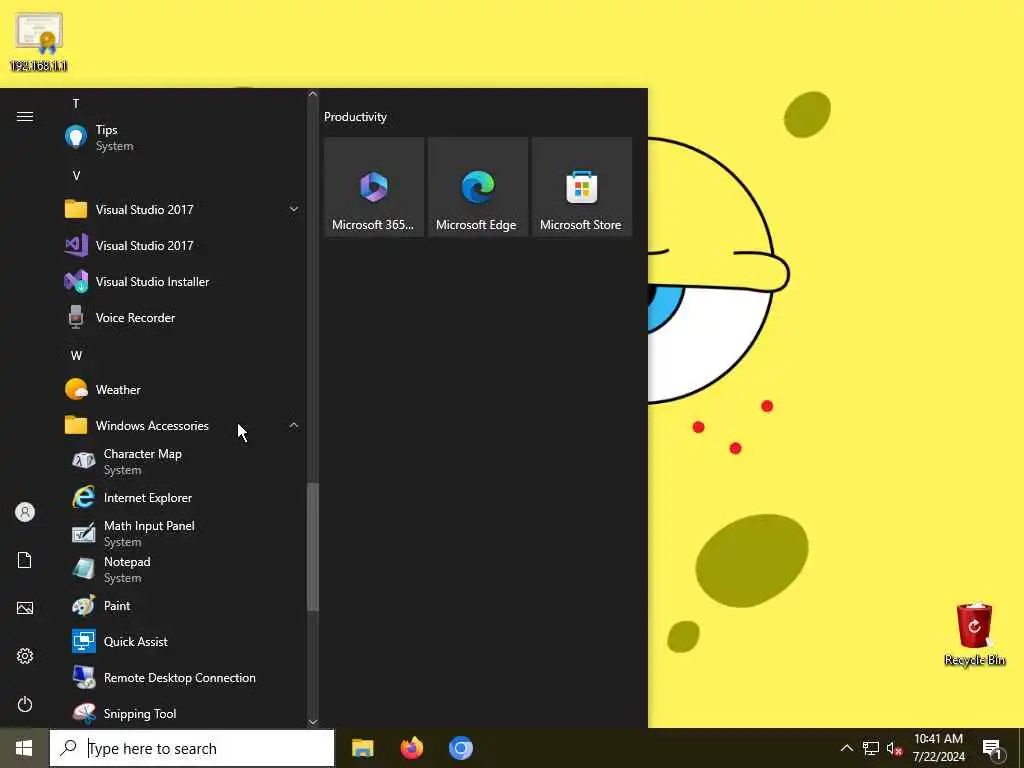Expand Start menu hamburger button

25,116
